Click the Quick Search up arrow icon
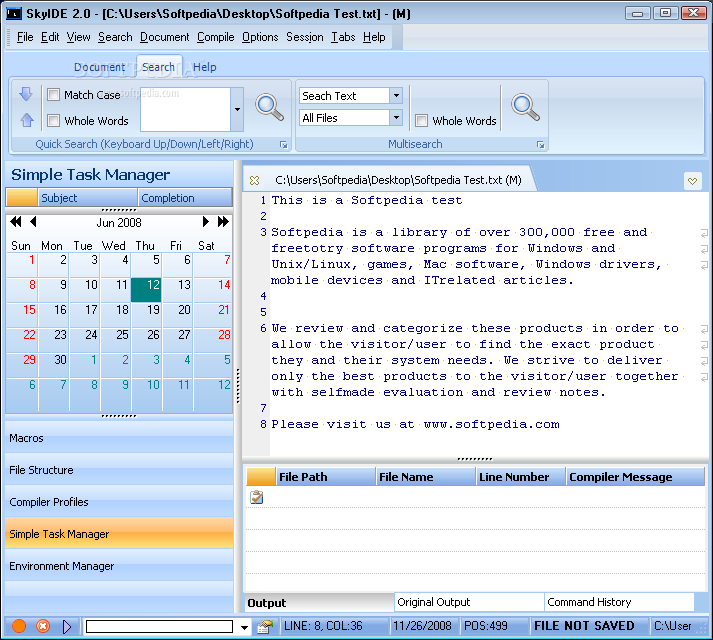Viewport: 713px width, 640px height. (27, 120)
